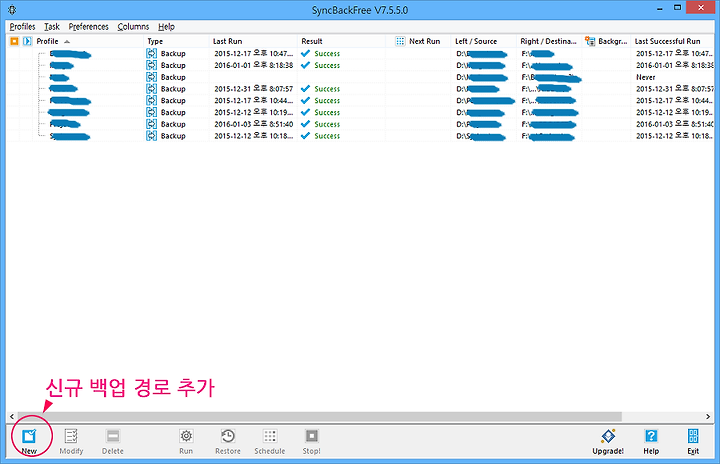Click Success text in 10:19 row
720x464 pixels.
pyautogui.click(x=327, y=113)
